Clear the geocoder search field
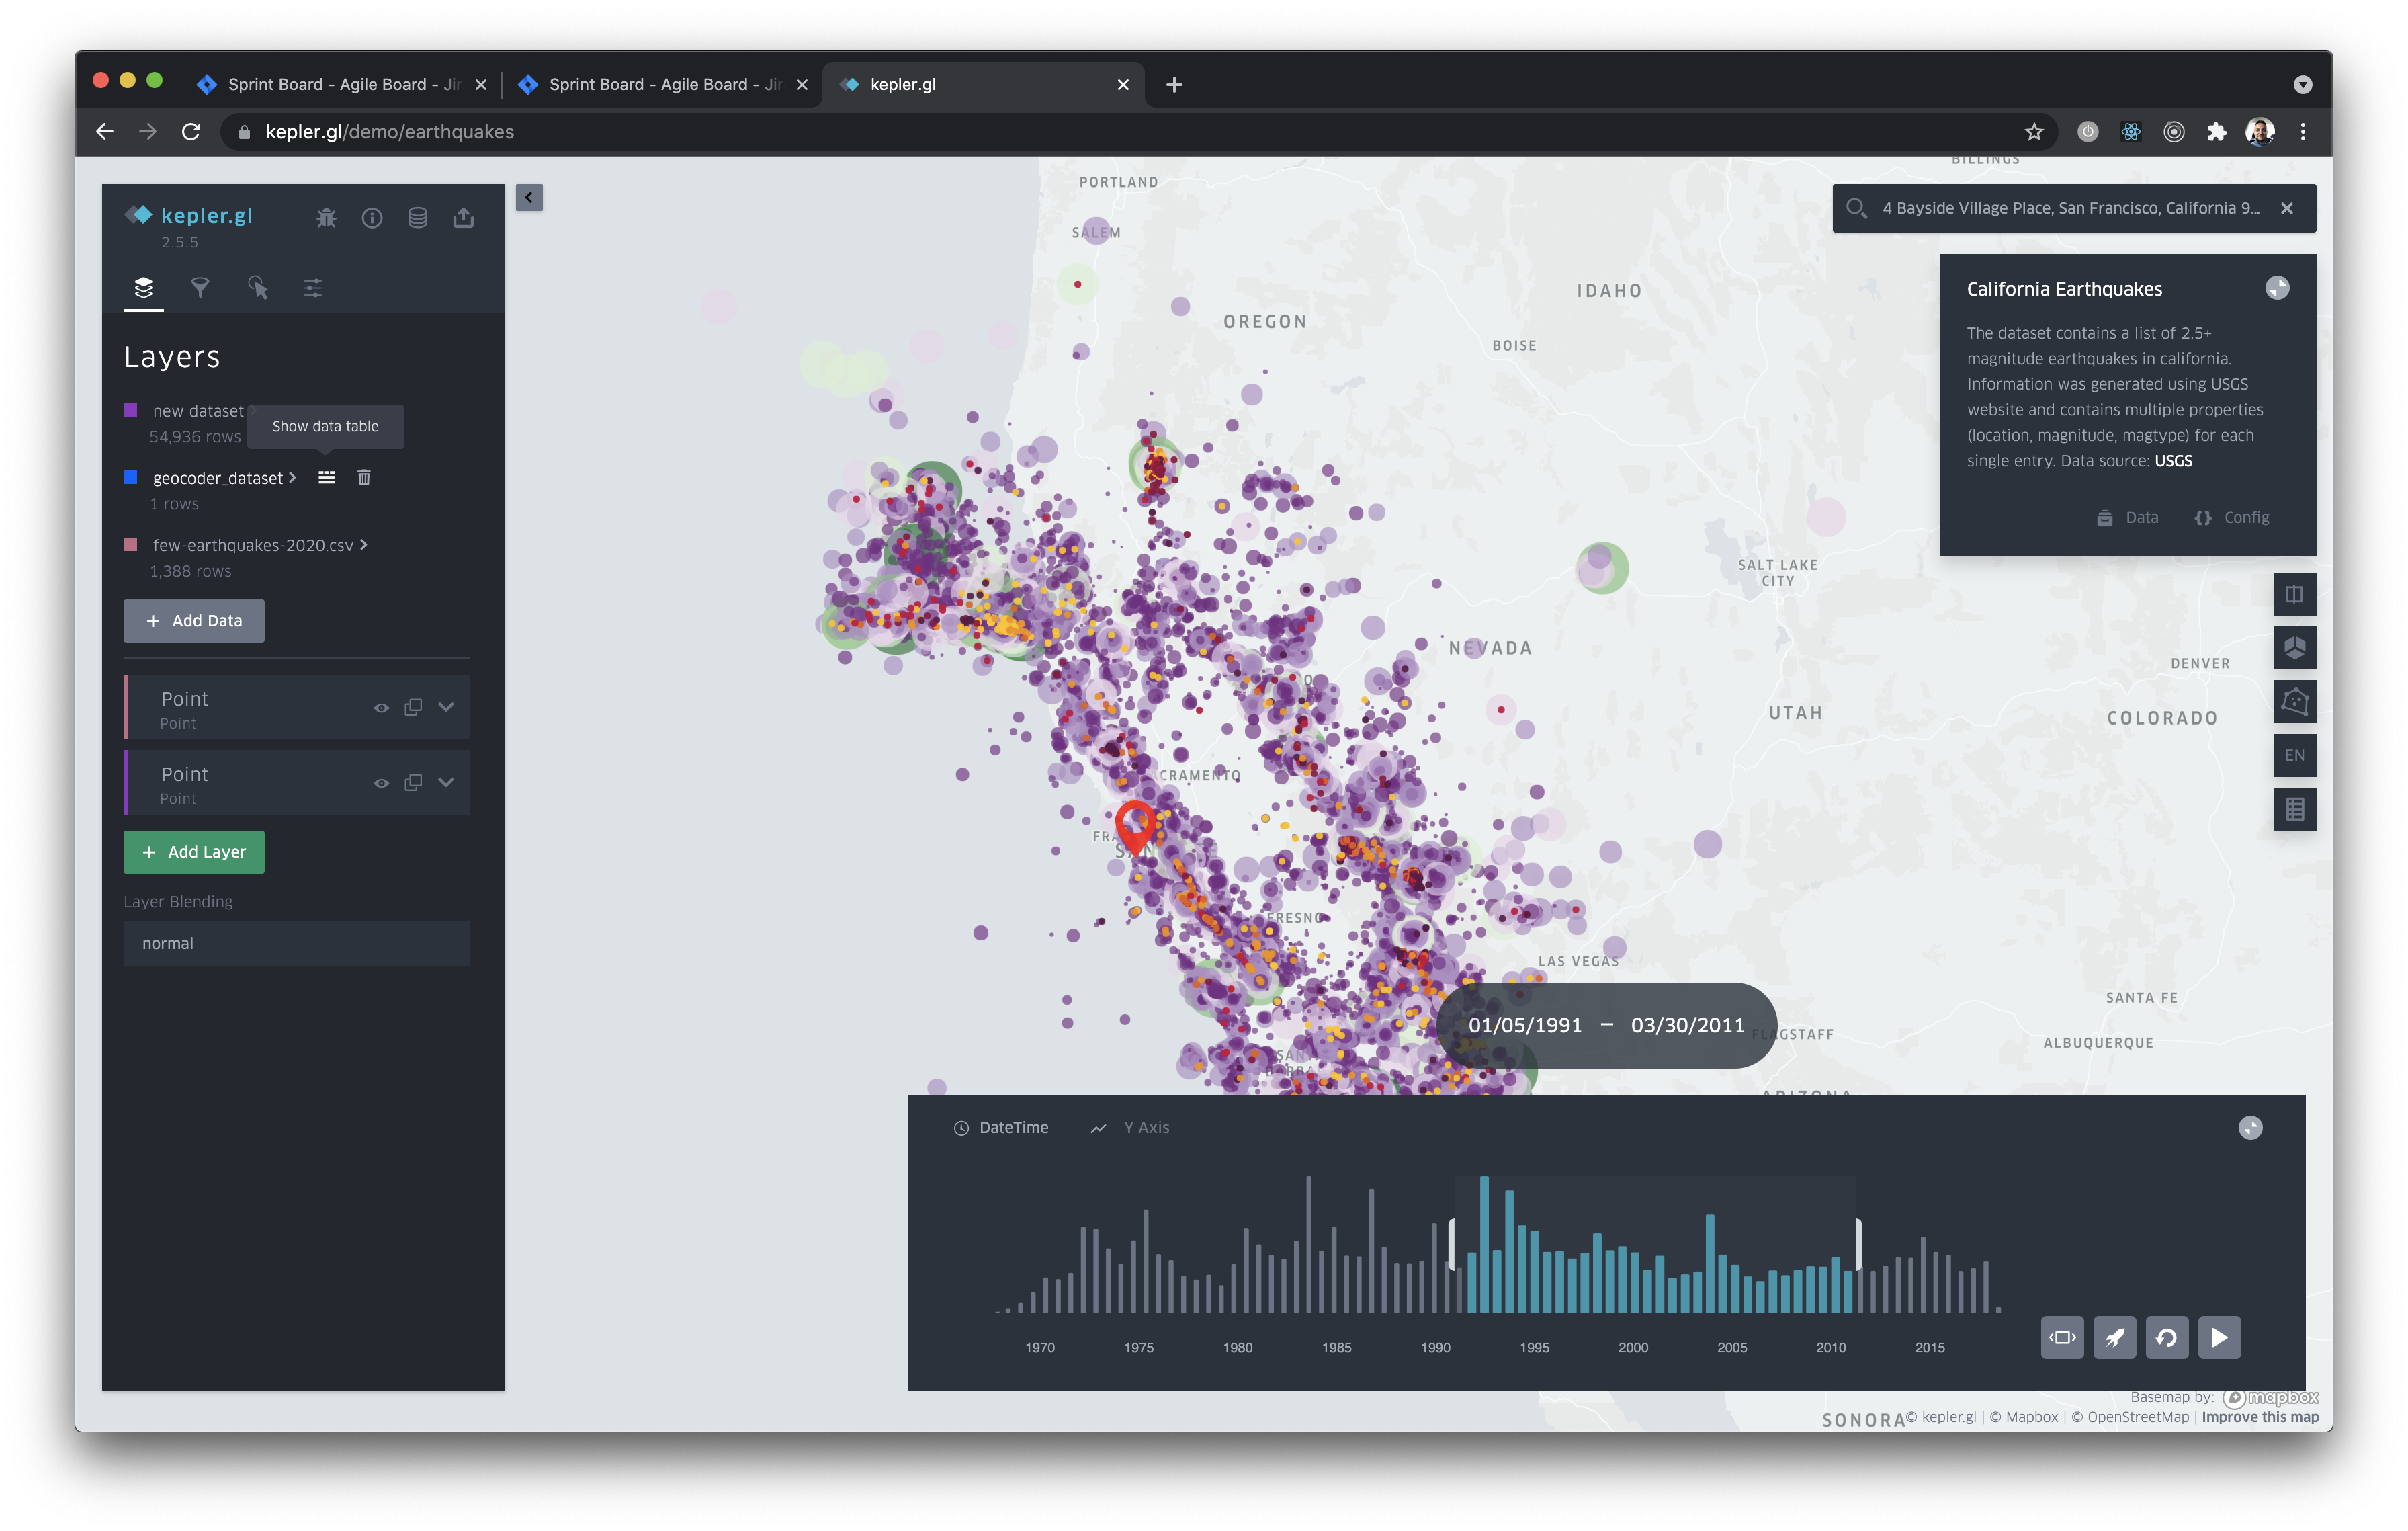The height and width of the screenshot is (1531, 2408). point(2287,208)
